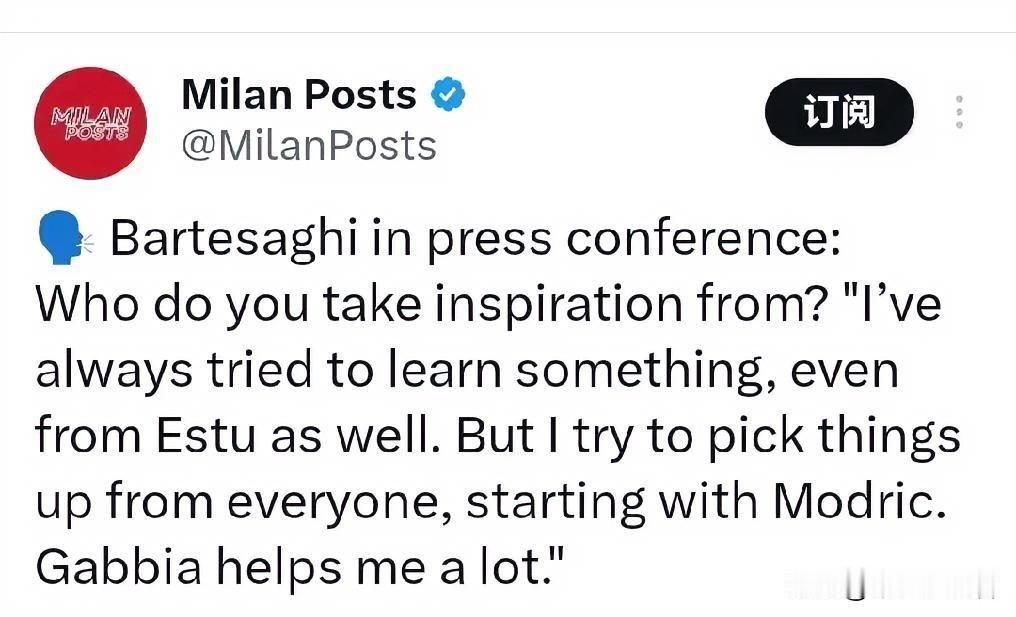Open the three-dot more options menu

tap(959, 111)
